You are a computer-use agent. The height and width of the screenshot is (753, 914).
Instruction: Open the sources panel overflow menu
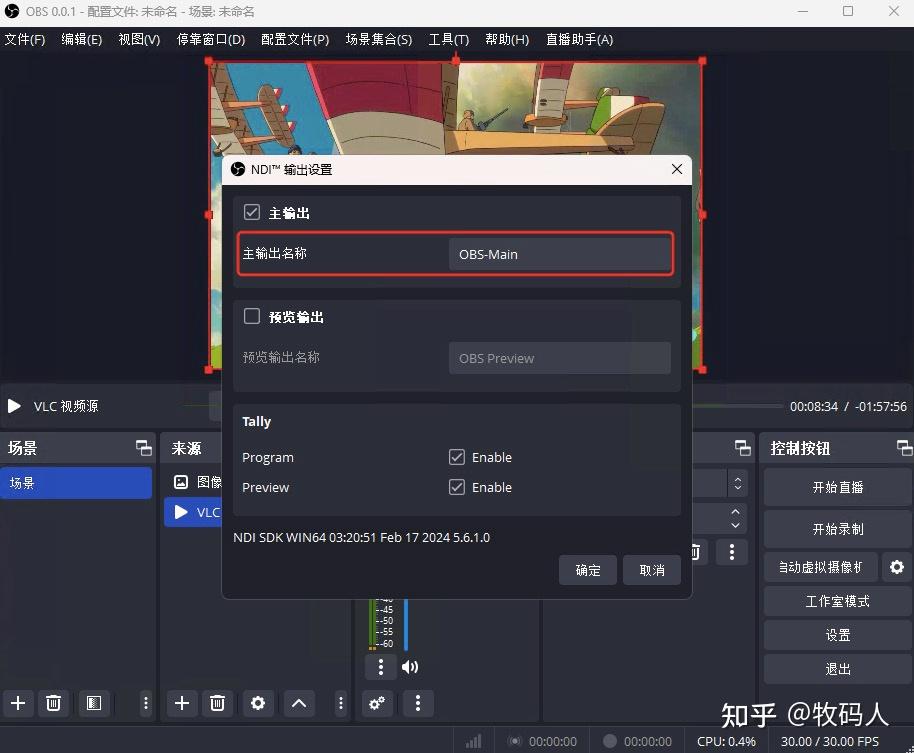click(x=339, y=703)
